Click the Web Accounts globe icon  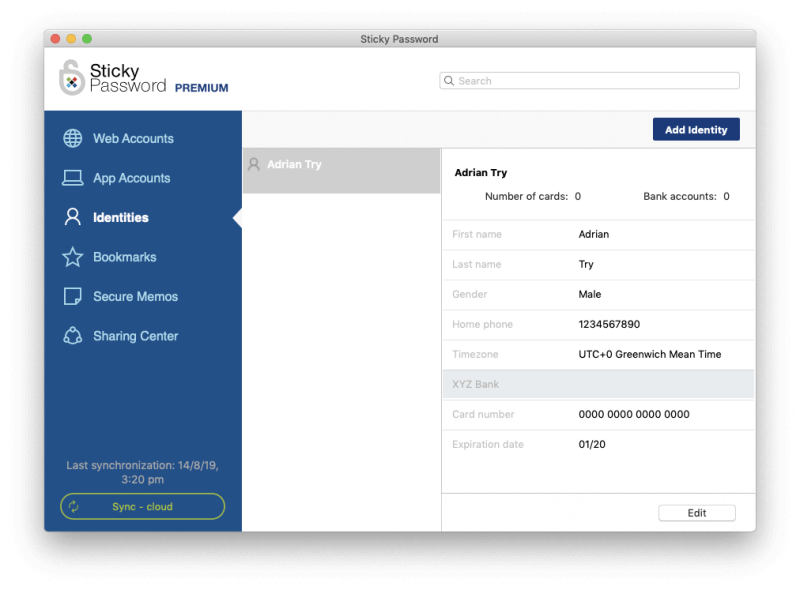[72, 138]
